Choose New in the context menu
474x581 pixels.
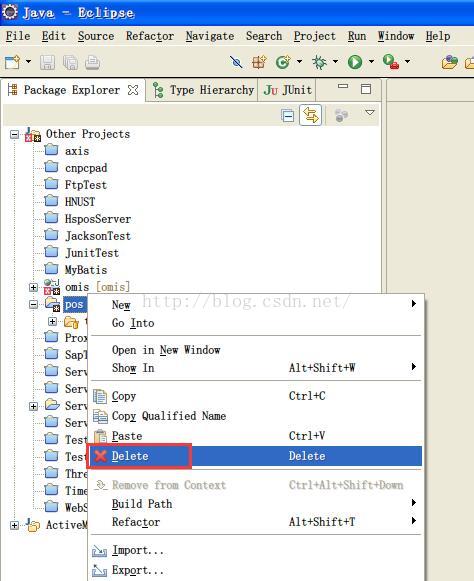coord(256,305)
